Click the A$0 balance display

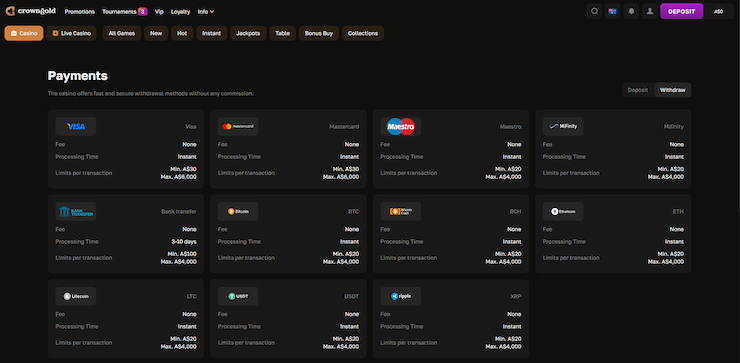tap(718, 11)
